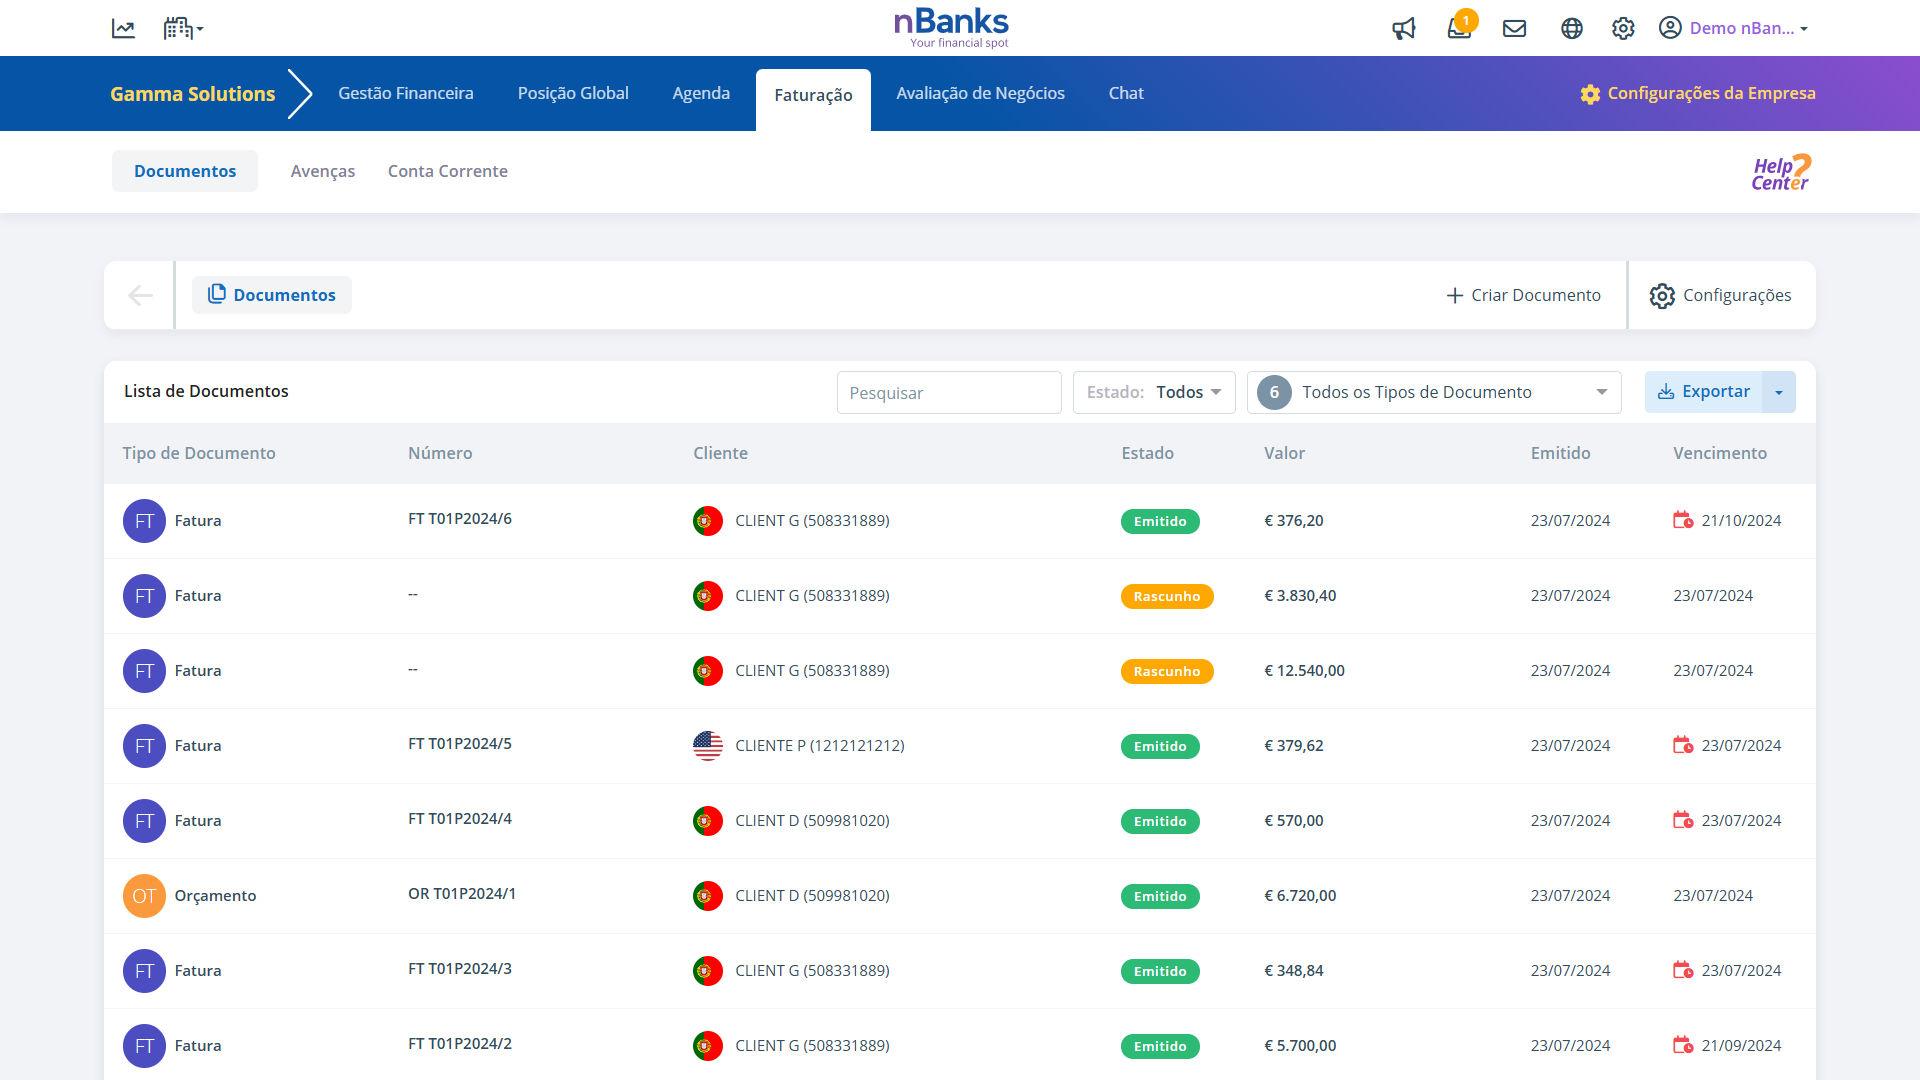The height and width of the screenshot is (1080, 1920).
Task: Open the notifications inbox with badge
Action: coord(1459,28)
